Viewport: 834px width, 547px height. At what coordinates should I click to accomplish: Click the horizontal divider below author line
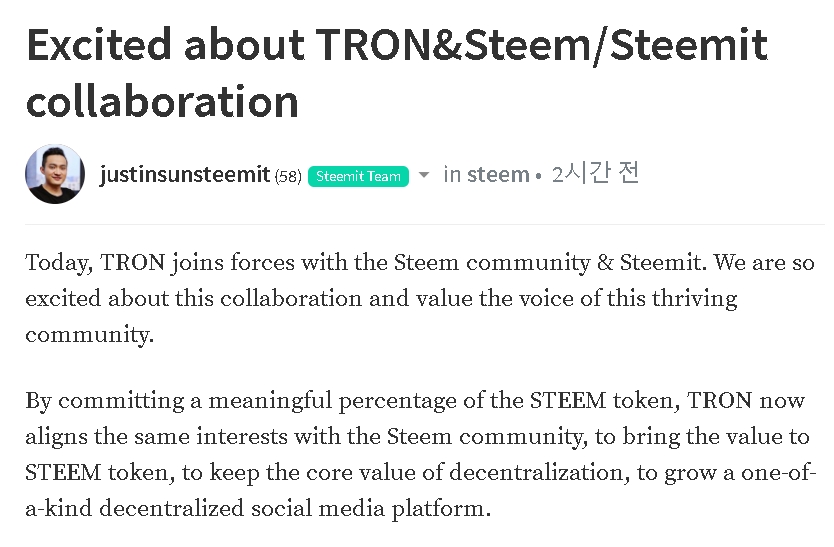click(424, 224)
